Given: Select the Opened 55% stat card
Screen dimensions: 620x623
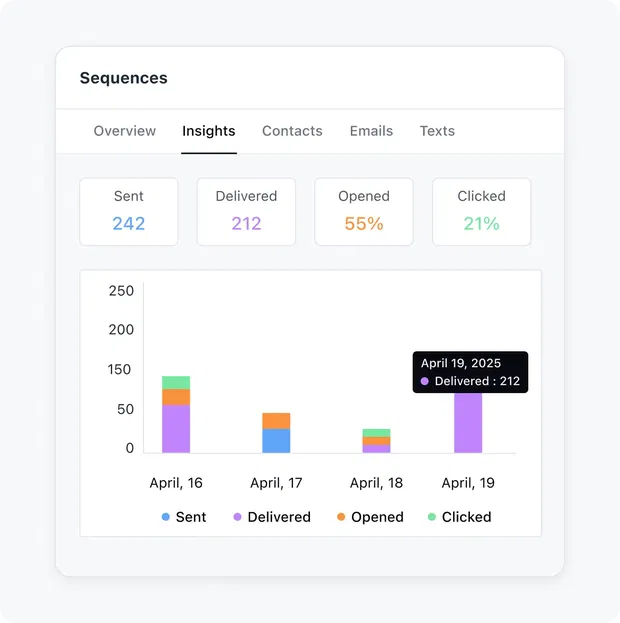Looking at the screenshot, I should [364, 212].
